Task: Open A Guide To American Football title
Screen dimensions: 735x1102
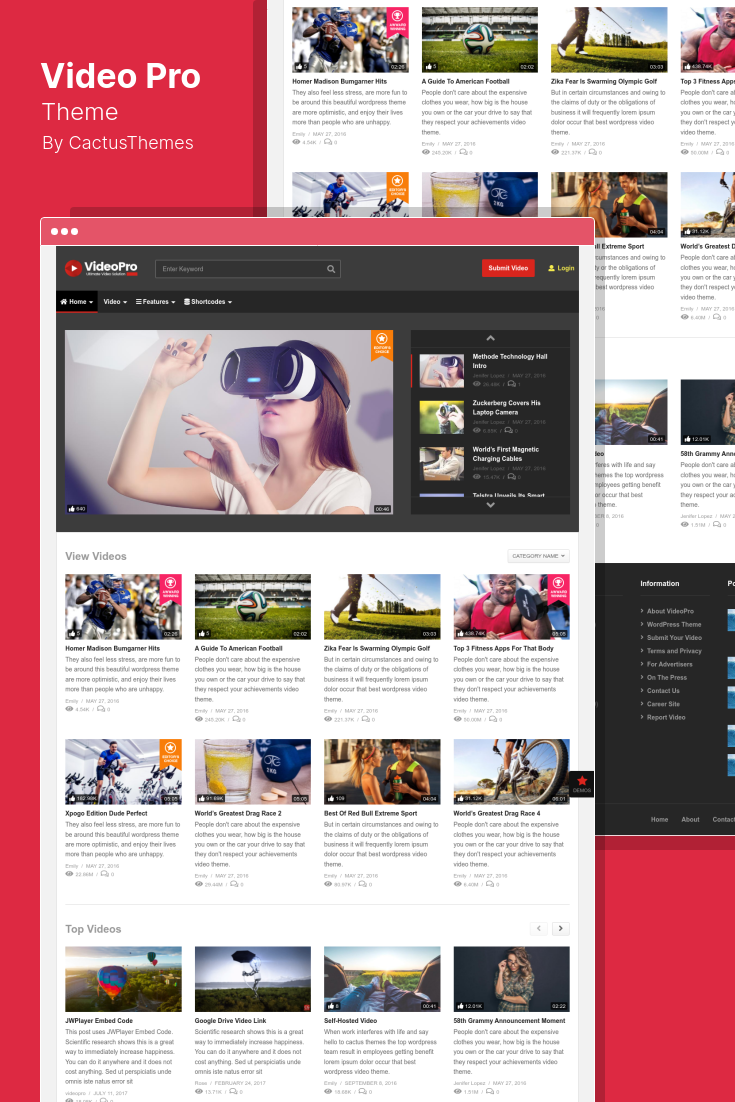Action: 238,648
